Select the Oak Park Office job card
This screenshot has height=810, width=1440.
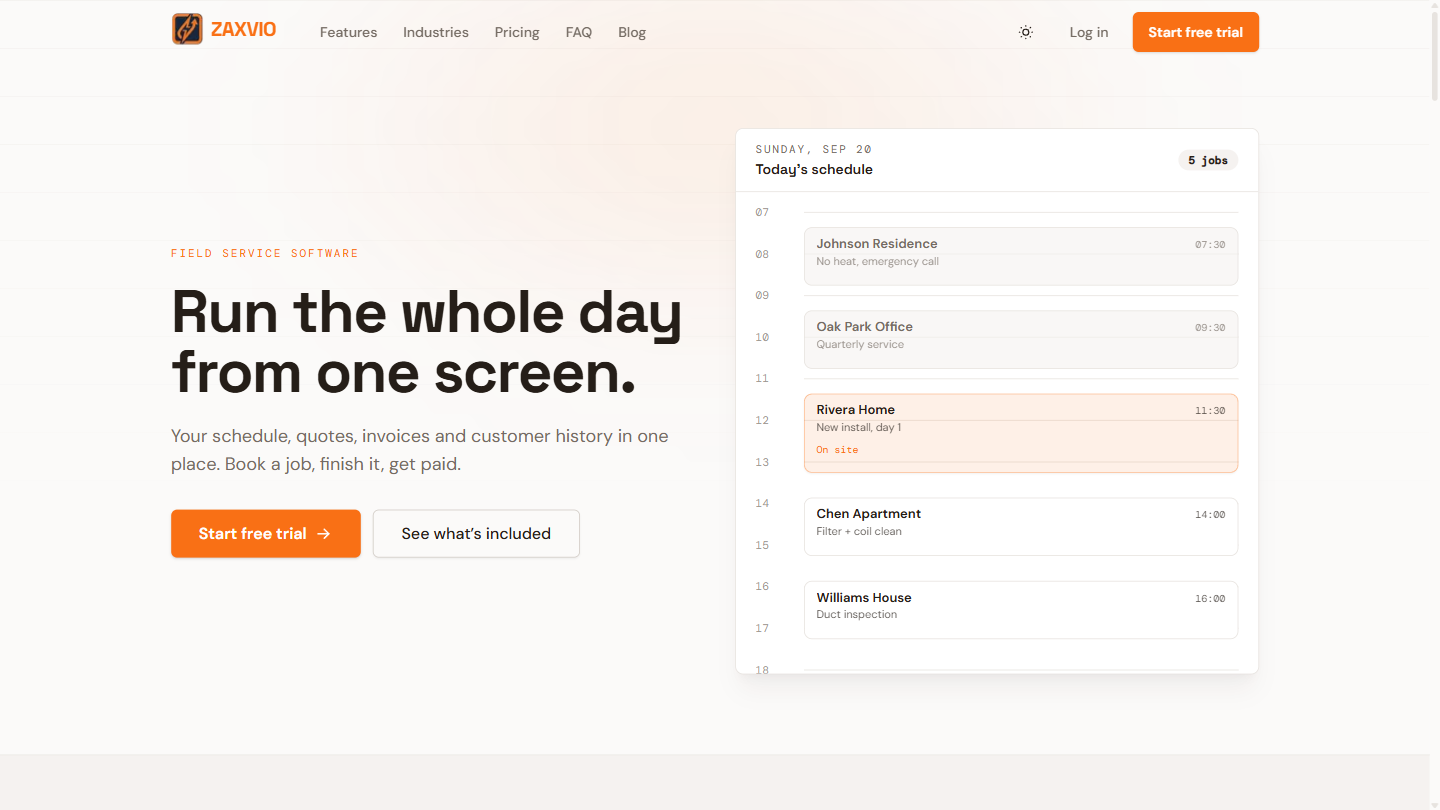click(1021, 339)
